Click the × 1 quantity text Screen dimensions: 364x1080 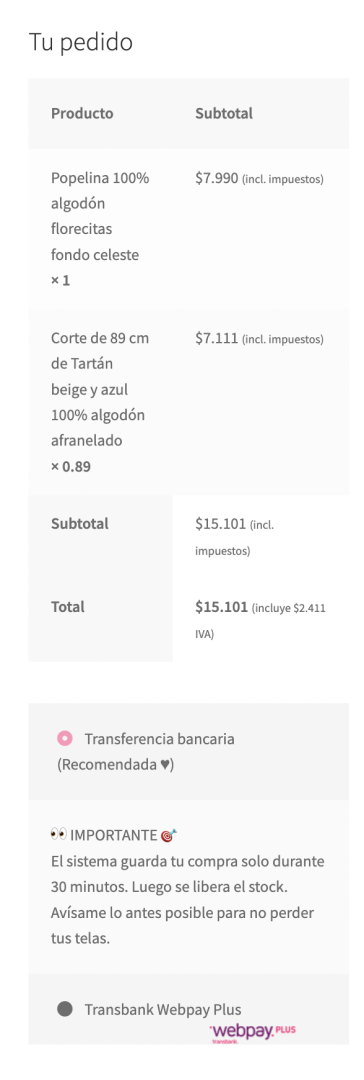61,280
